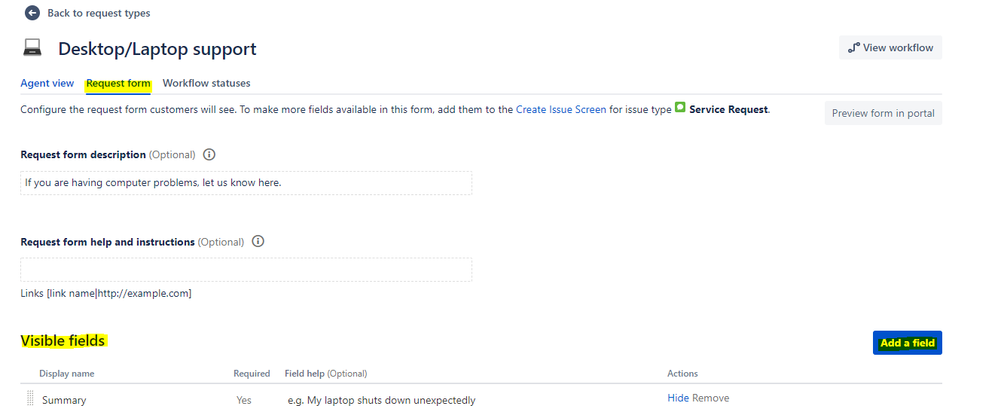Go back to request types link

tap(99, 13)
